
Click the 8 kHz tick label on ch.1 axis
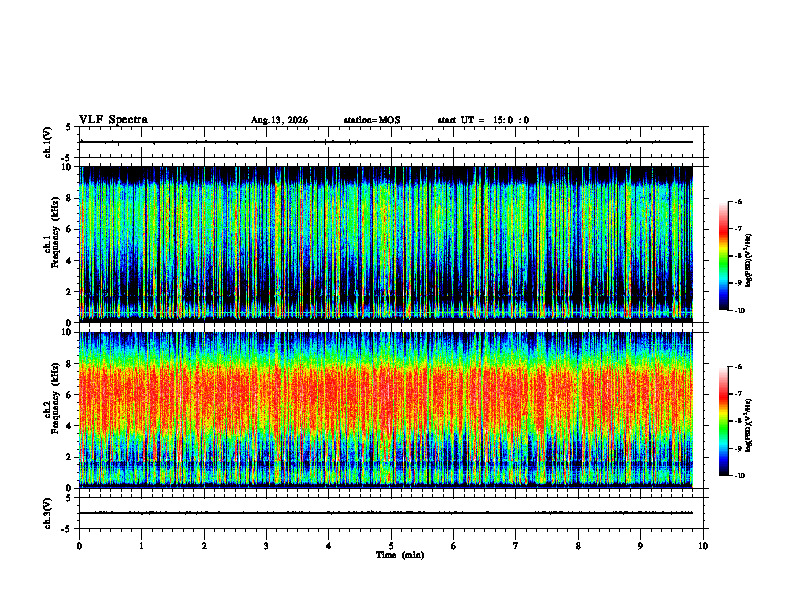point(70,198)
